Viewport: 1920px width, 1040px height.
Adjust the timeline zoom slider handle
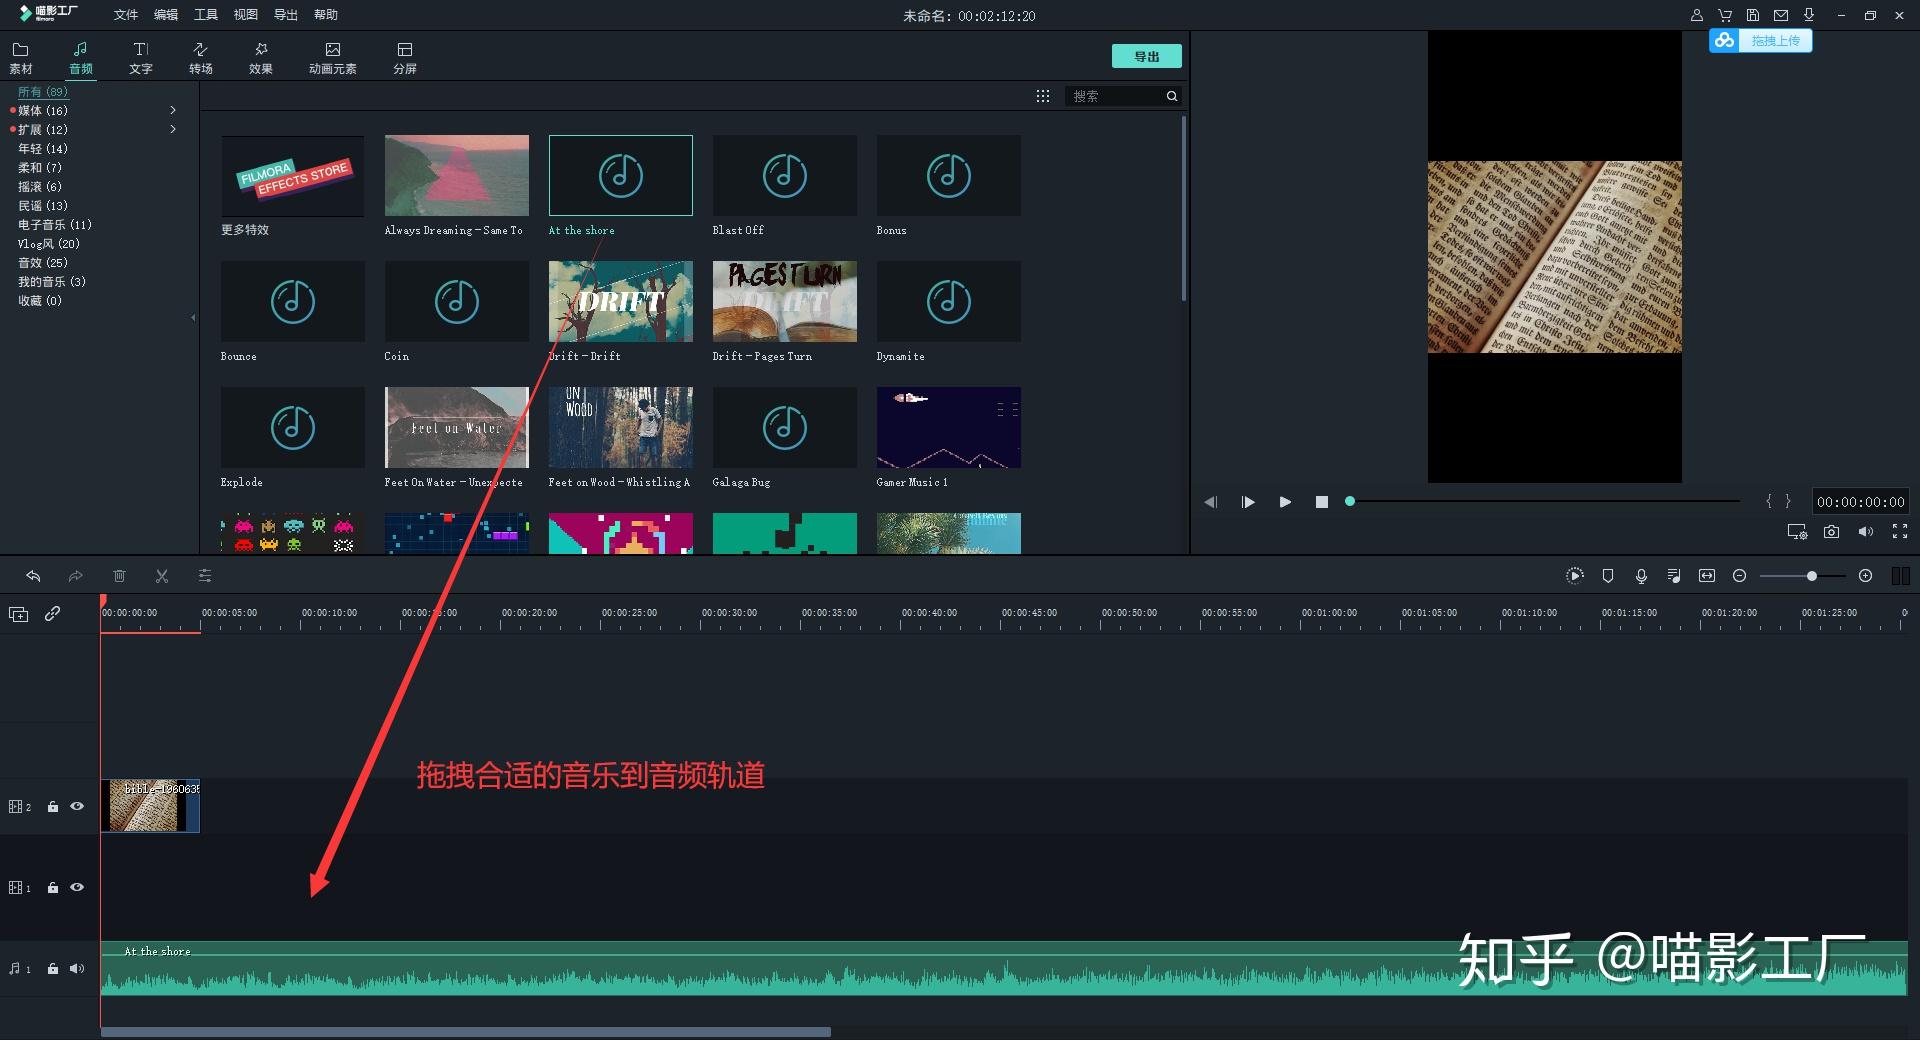click(x=1811, y=576)
